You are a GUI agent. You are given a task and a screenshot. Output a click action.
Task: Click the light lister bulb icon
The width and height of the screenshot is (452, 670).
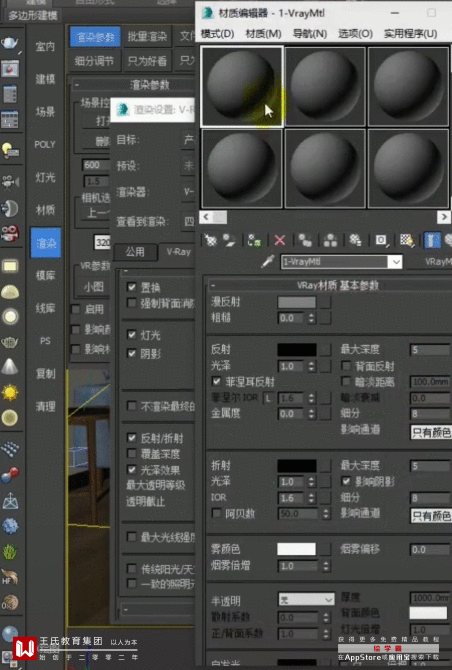point(9,151)
